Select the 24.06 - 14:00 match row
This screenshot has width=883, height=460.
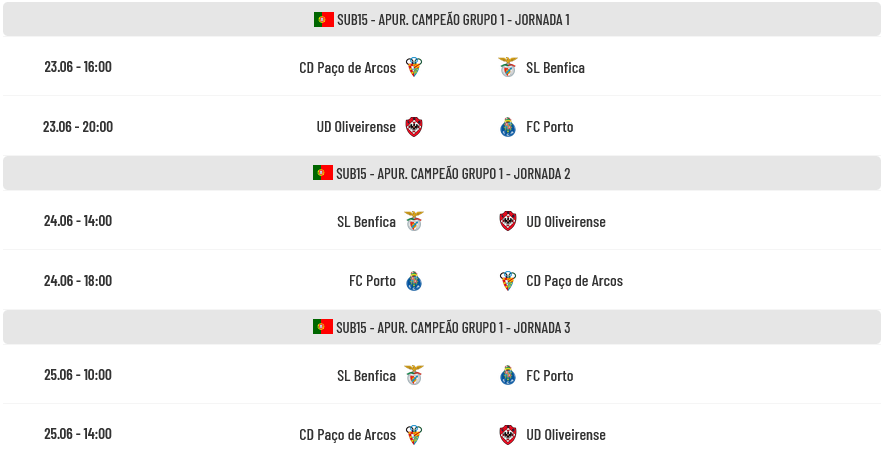[x=442, y=221]
